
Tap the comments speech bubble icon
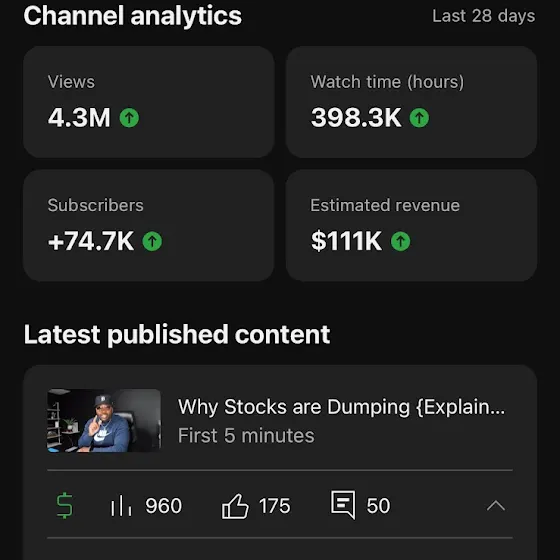343,505
